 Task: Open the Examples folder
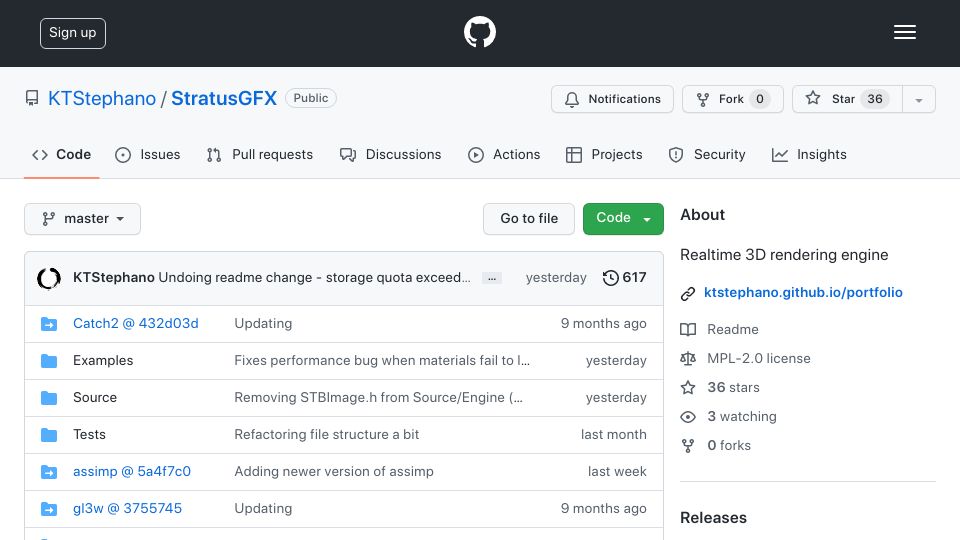[x=103, y=361]
